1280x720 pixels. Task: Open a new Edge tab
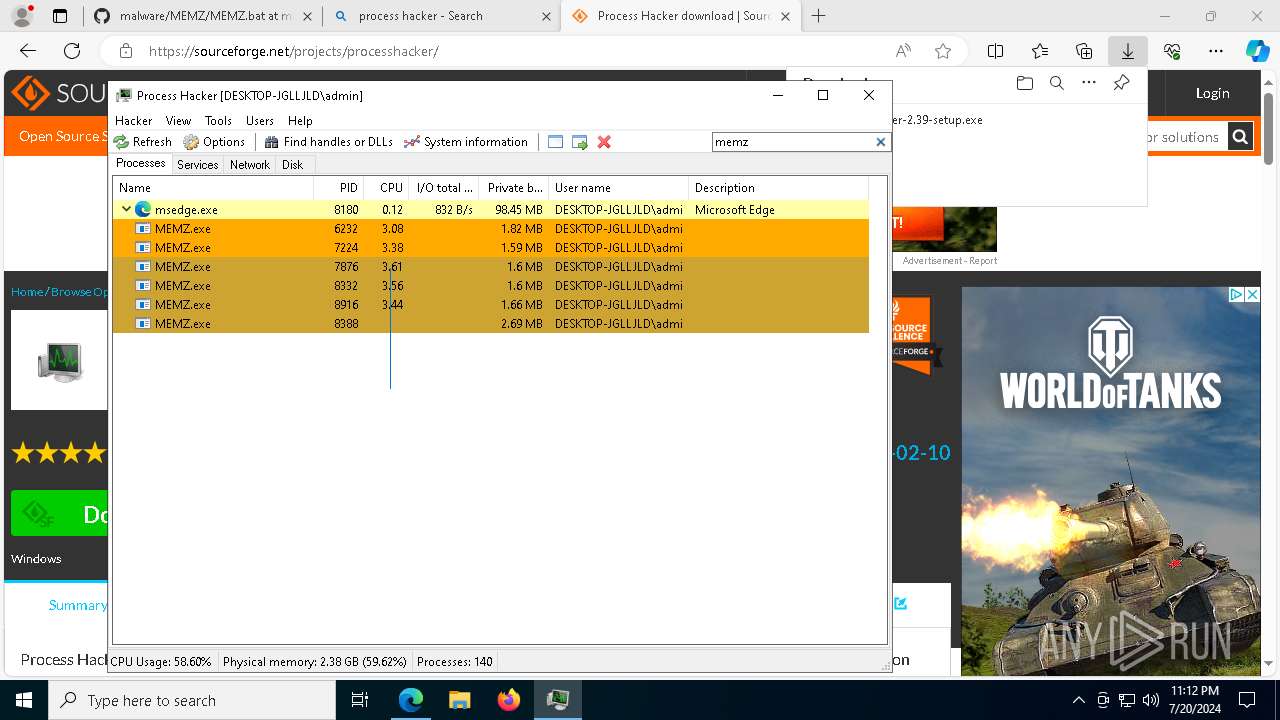pyautogui.click(x=819, y=16)
